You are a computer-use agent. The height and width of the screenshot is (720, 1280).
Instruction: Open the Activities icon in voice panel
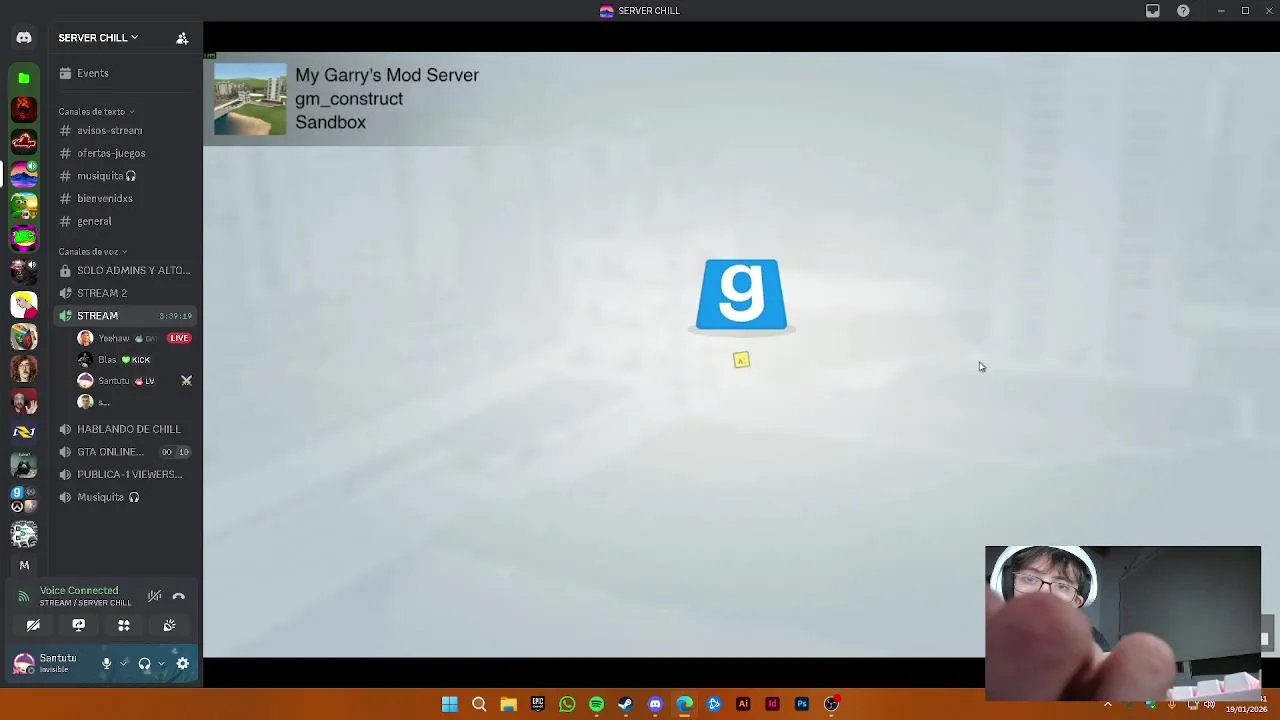(124, 626)
